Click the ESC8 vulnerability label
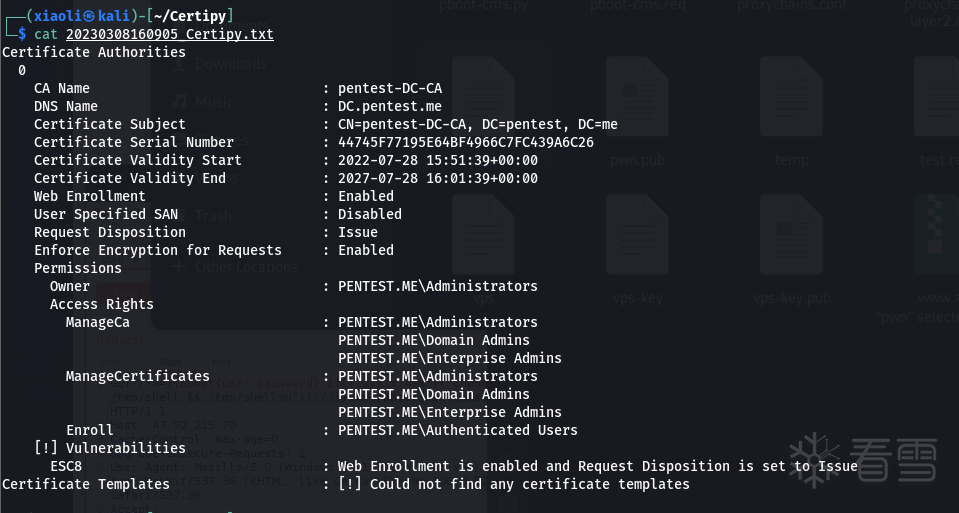The height and width of the screenshot is (513, 959). click(x=66, y=466)
